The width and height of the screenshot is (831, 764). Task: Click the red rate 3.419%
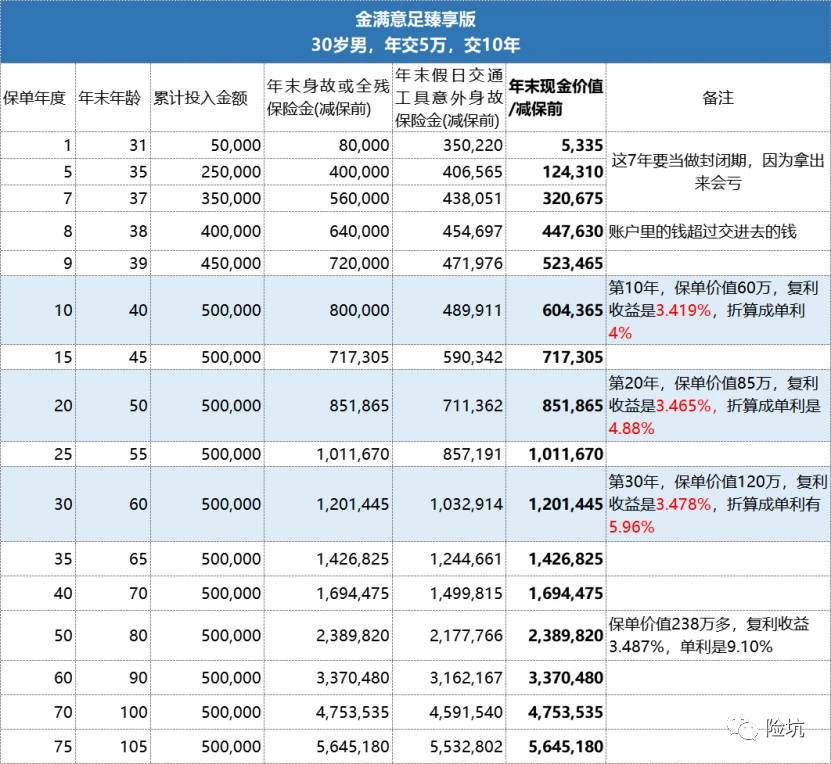coord(683,310)
